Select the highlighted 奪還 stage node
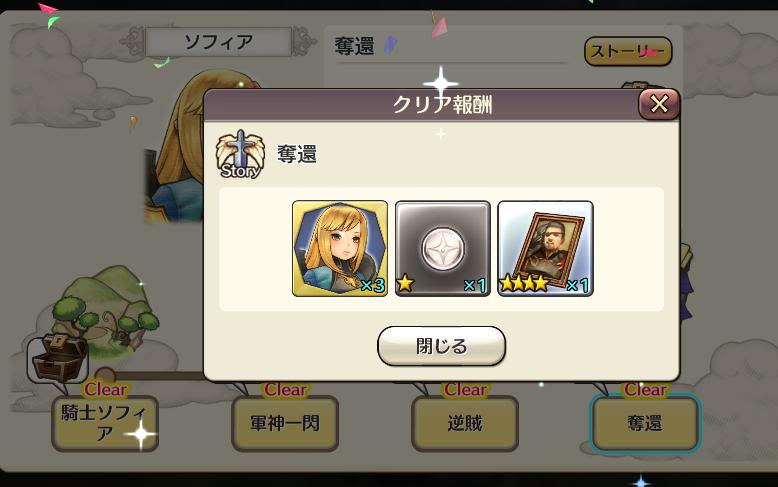The width and height of the screenshot is (778, 487). coord(645,424)
